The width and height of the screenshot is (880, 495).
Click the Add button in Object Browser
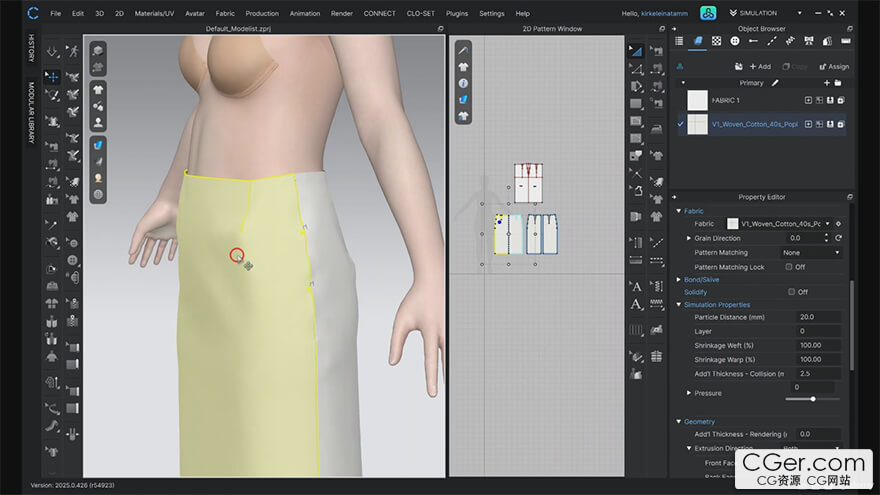point(759,66)
